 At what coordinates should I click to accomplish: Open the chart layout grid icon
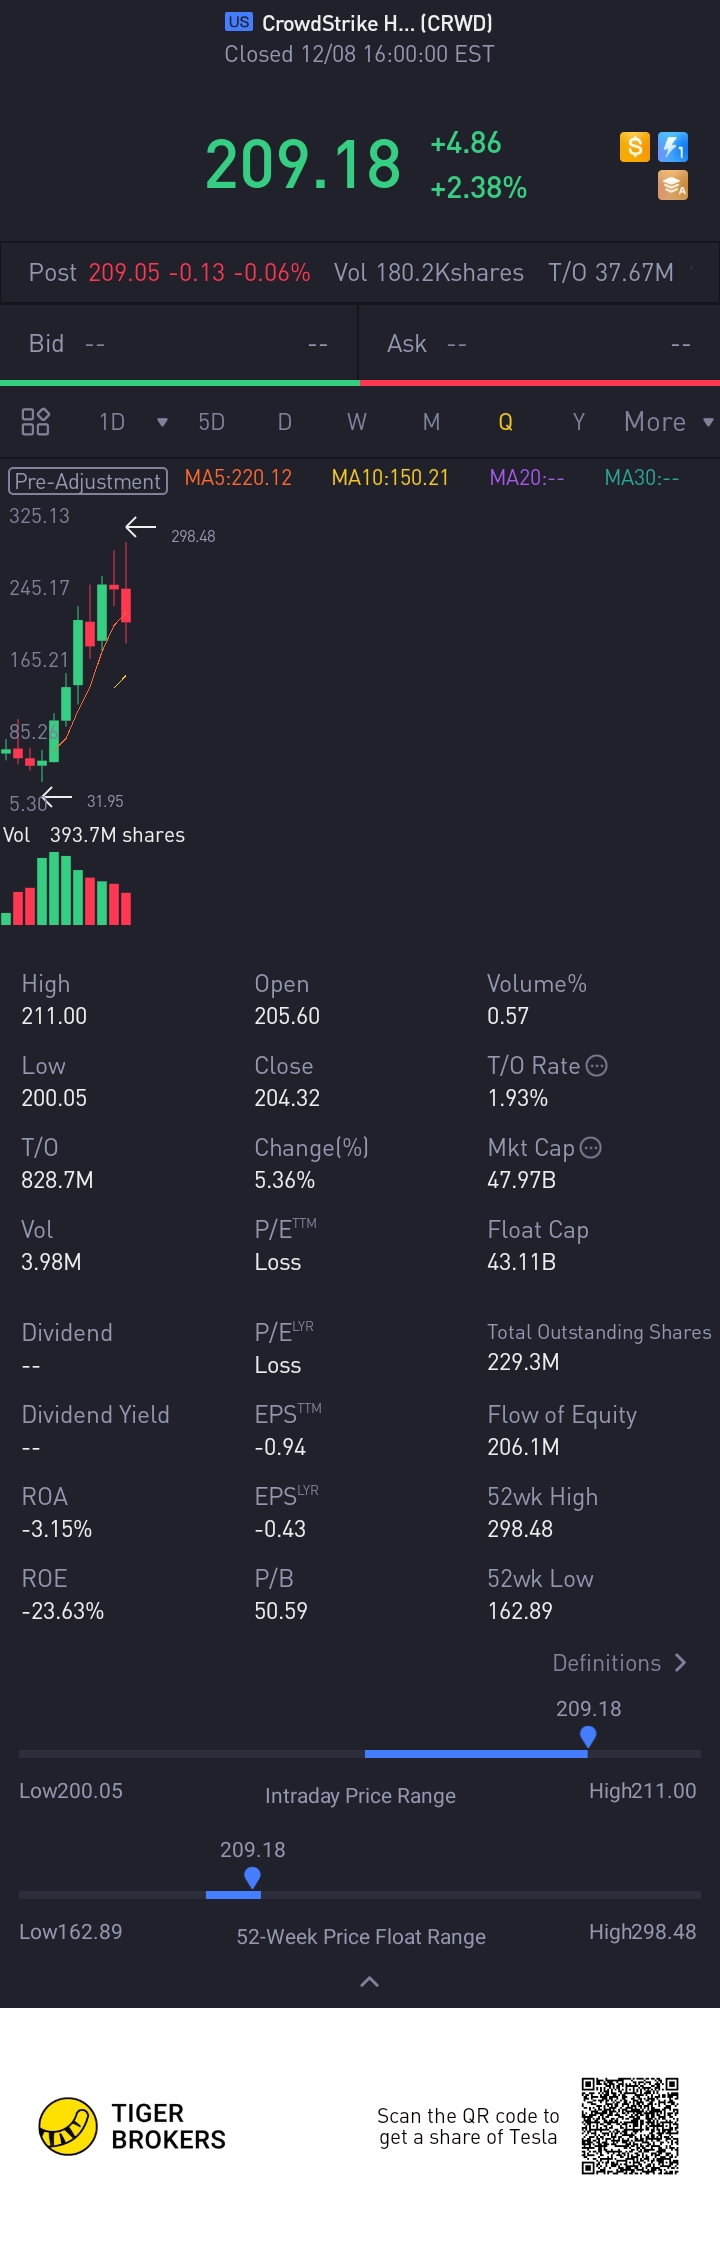[x=36, y=422]
